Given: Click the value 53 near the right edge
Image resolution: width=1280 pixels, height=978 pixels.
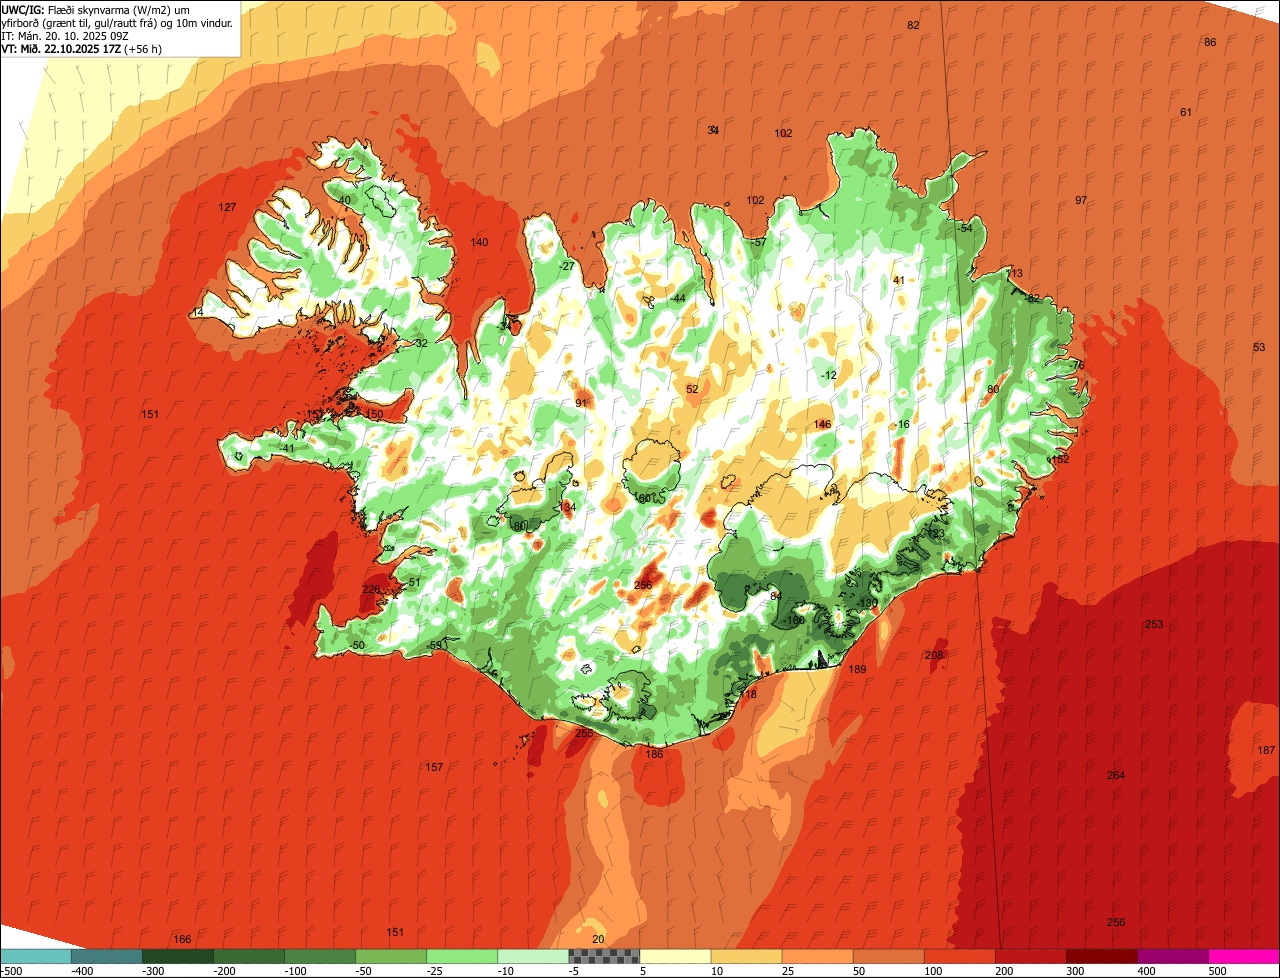Looking at the screenshot, I should (x=1259, y=347).
